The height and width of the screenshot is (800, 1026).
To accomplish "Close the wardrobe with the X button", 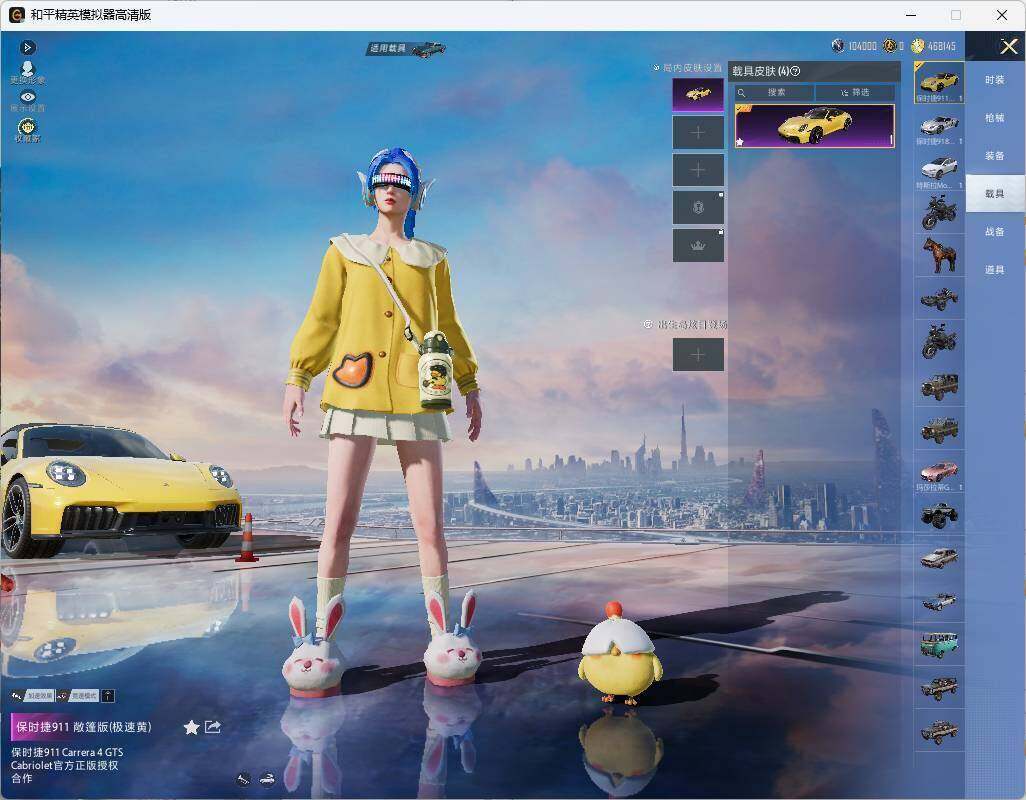I will tap(1008, 46).
